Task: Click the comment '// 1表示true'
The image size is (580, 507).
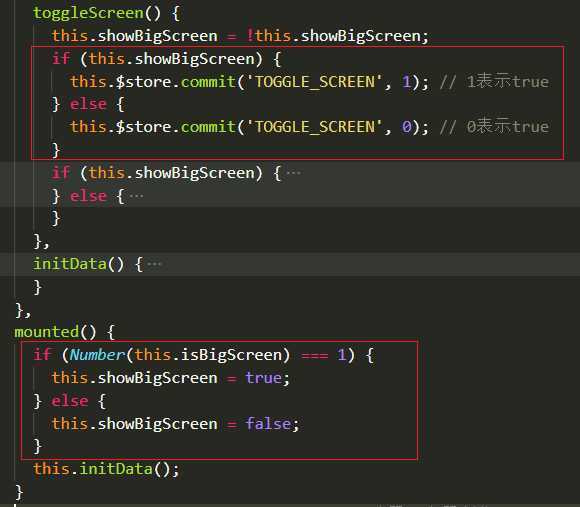Action: [494, 82]
